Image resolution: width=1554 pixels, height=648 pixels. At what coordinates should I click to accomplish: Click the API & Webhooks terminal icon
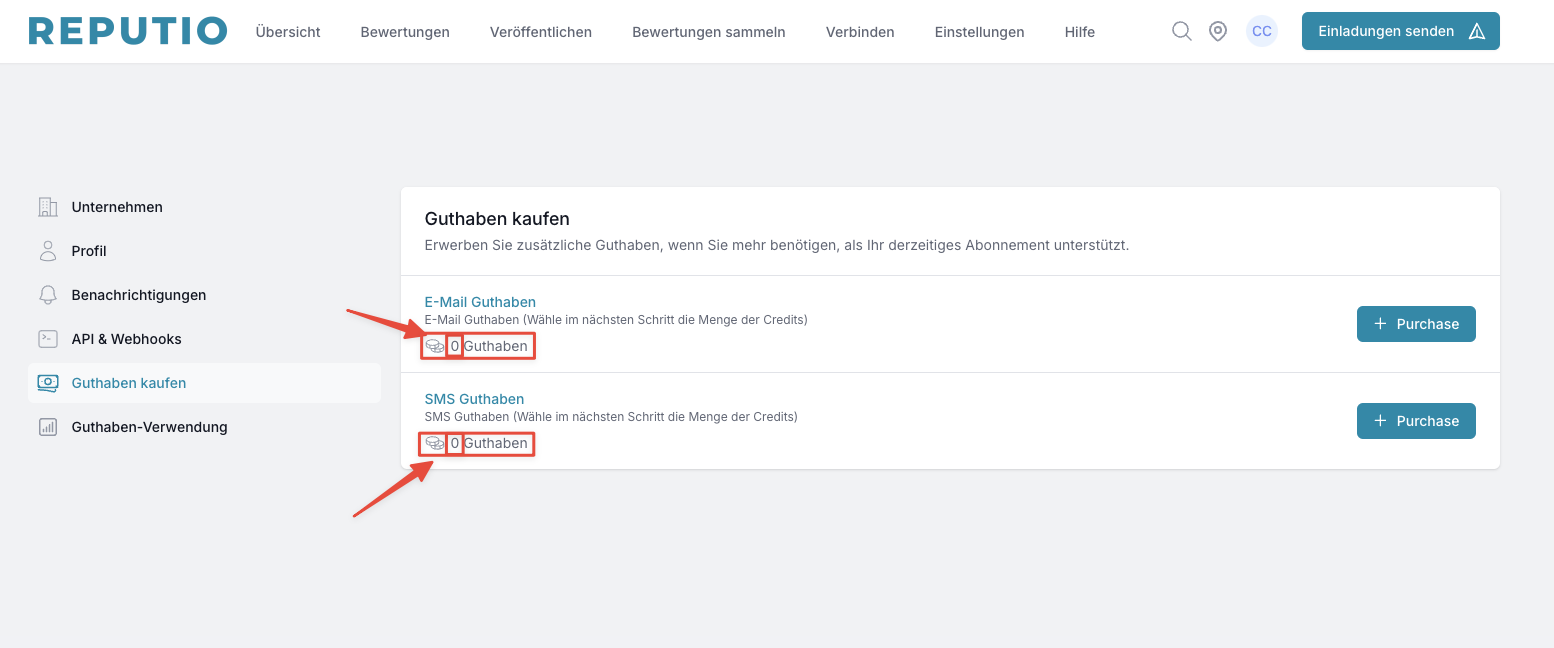coord(47,339)
